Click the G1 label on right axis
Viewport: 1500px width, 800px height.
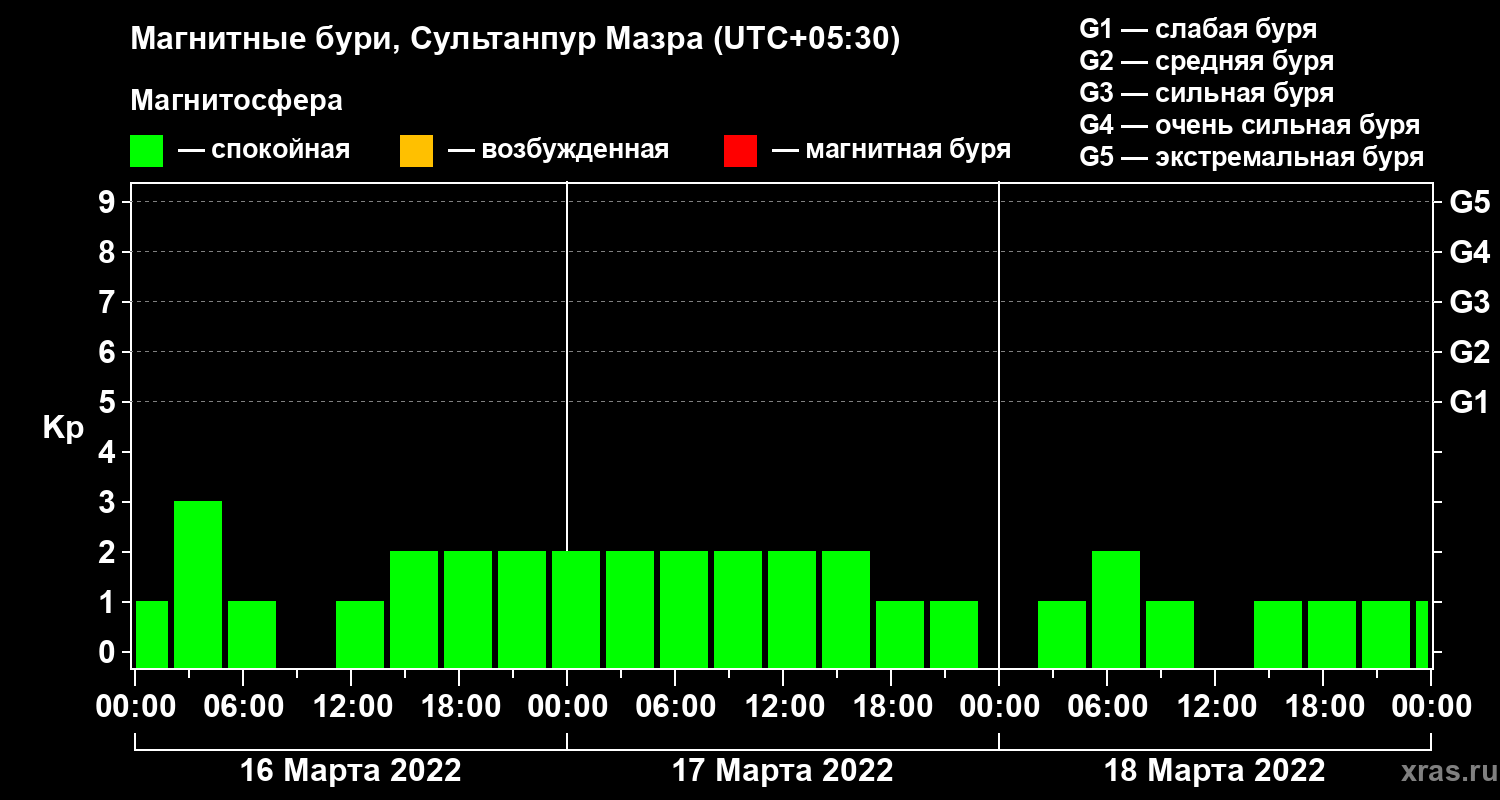(1469, 403)
